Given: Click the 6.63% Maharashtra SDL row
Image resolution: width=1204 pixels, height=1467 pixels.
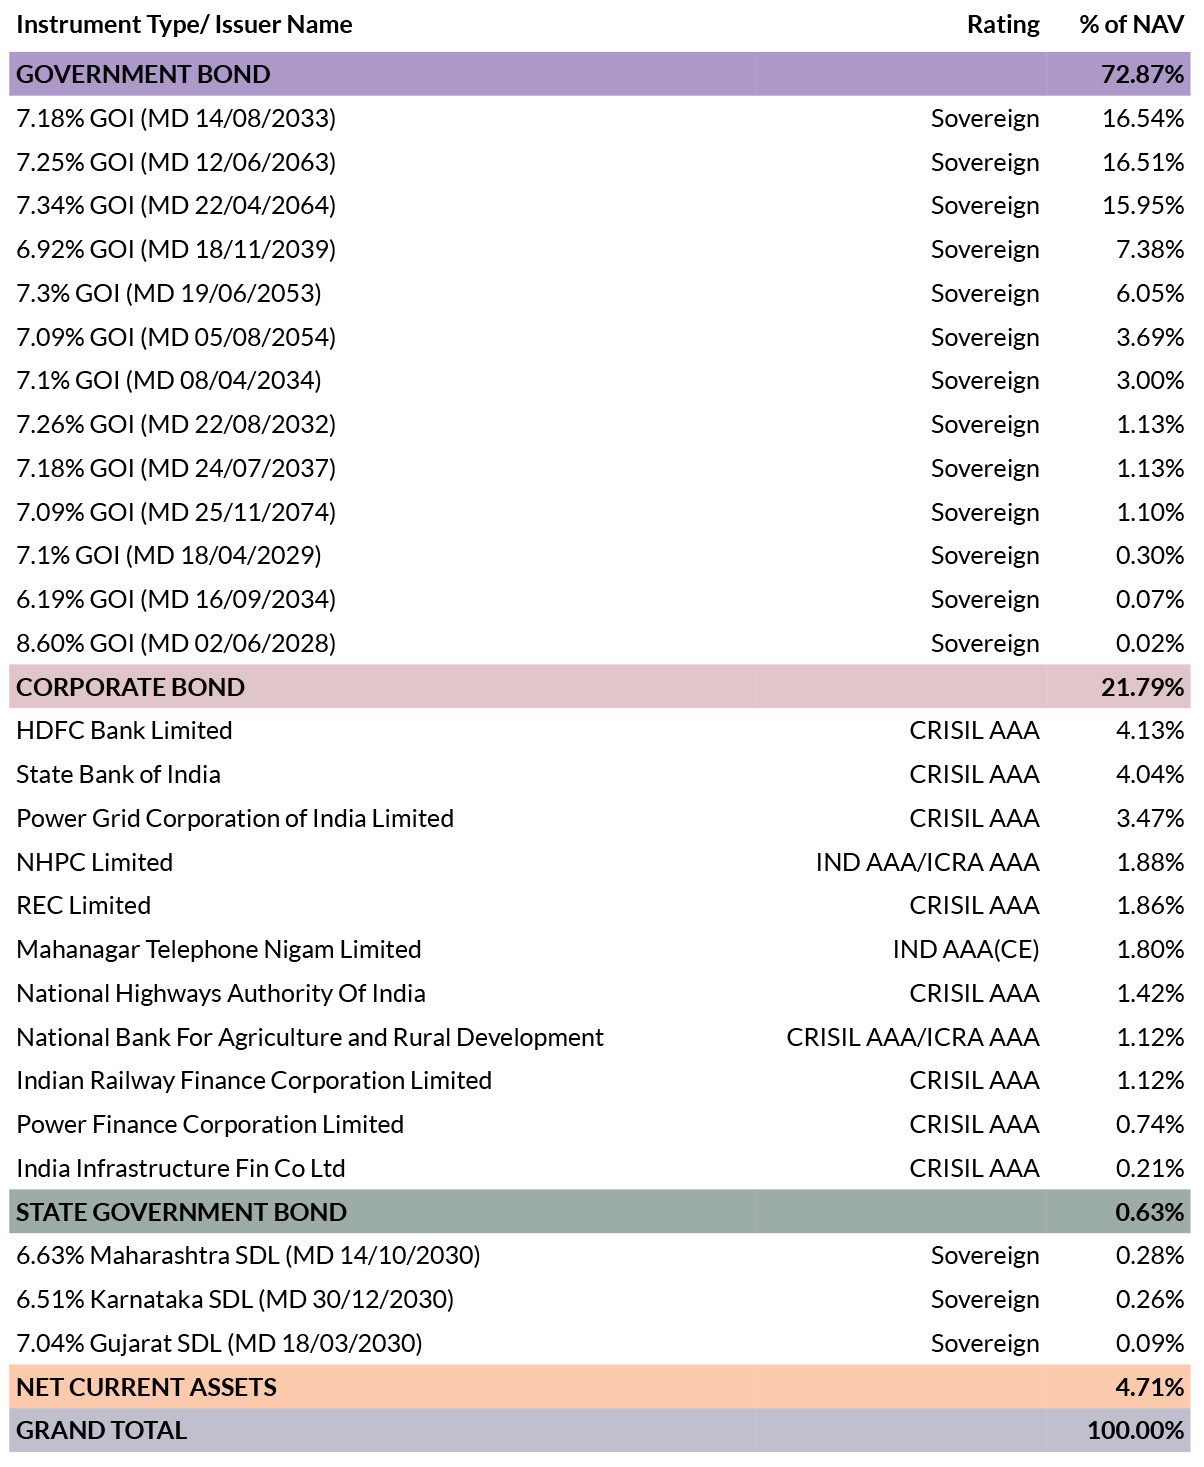Looking at the screenshot, I should (x=600, y=1255).
